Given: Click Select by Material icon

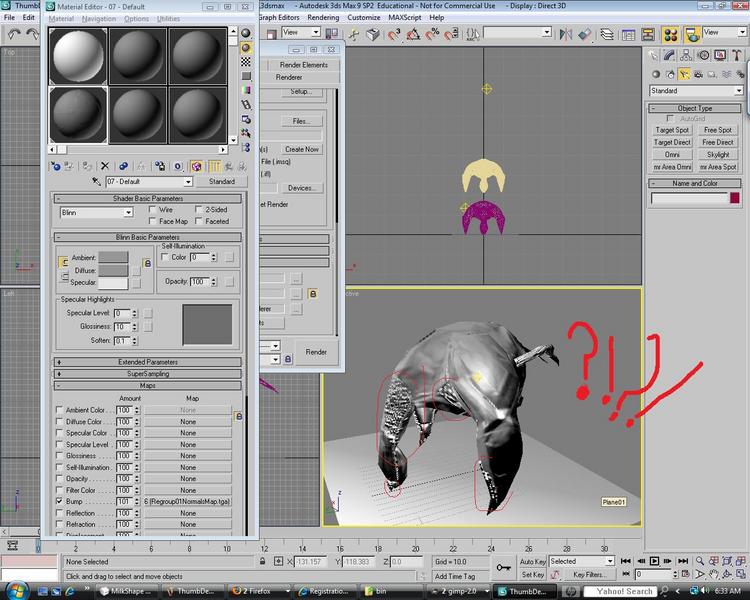Looking at the screenshot, I should click(x=246, y=133).
